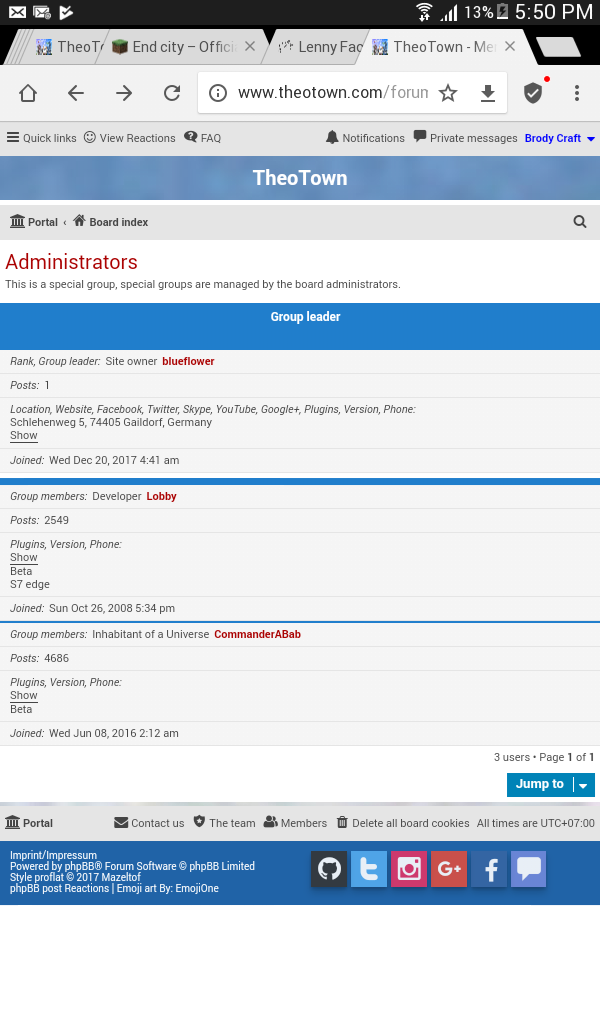
Task: Go to Board index
Action: click(110, 222)
